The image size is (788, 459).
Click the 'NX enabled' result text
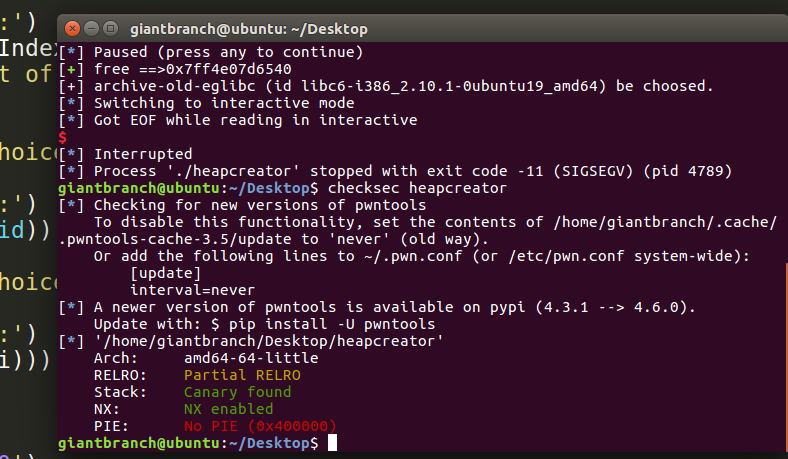pos(229,409)
